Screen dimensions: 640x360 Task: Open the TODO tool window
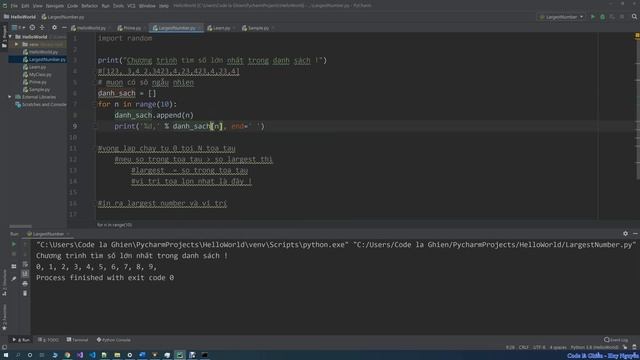[x=48, y=340]
